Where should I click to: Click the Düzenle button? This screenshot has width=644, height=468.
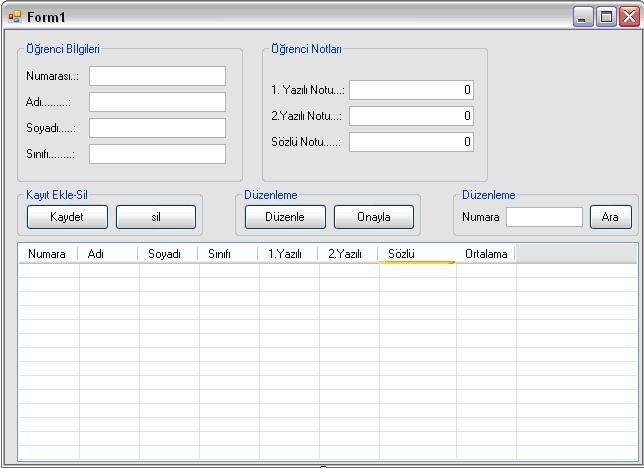coord(285,217)
